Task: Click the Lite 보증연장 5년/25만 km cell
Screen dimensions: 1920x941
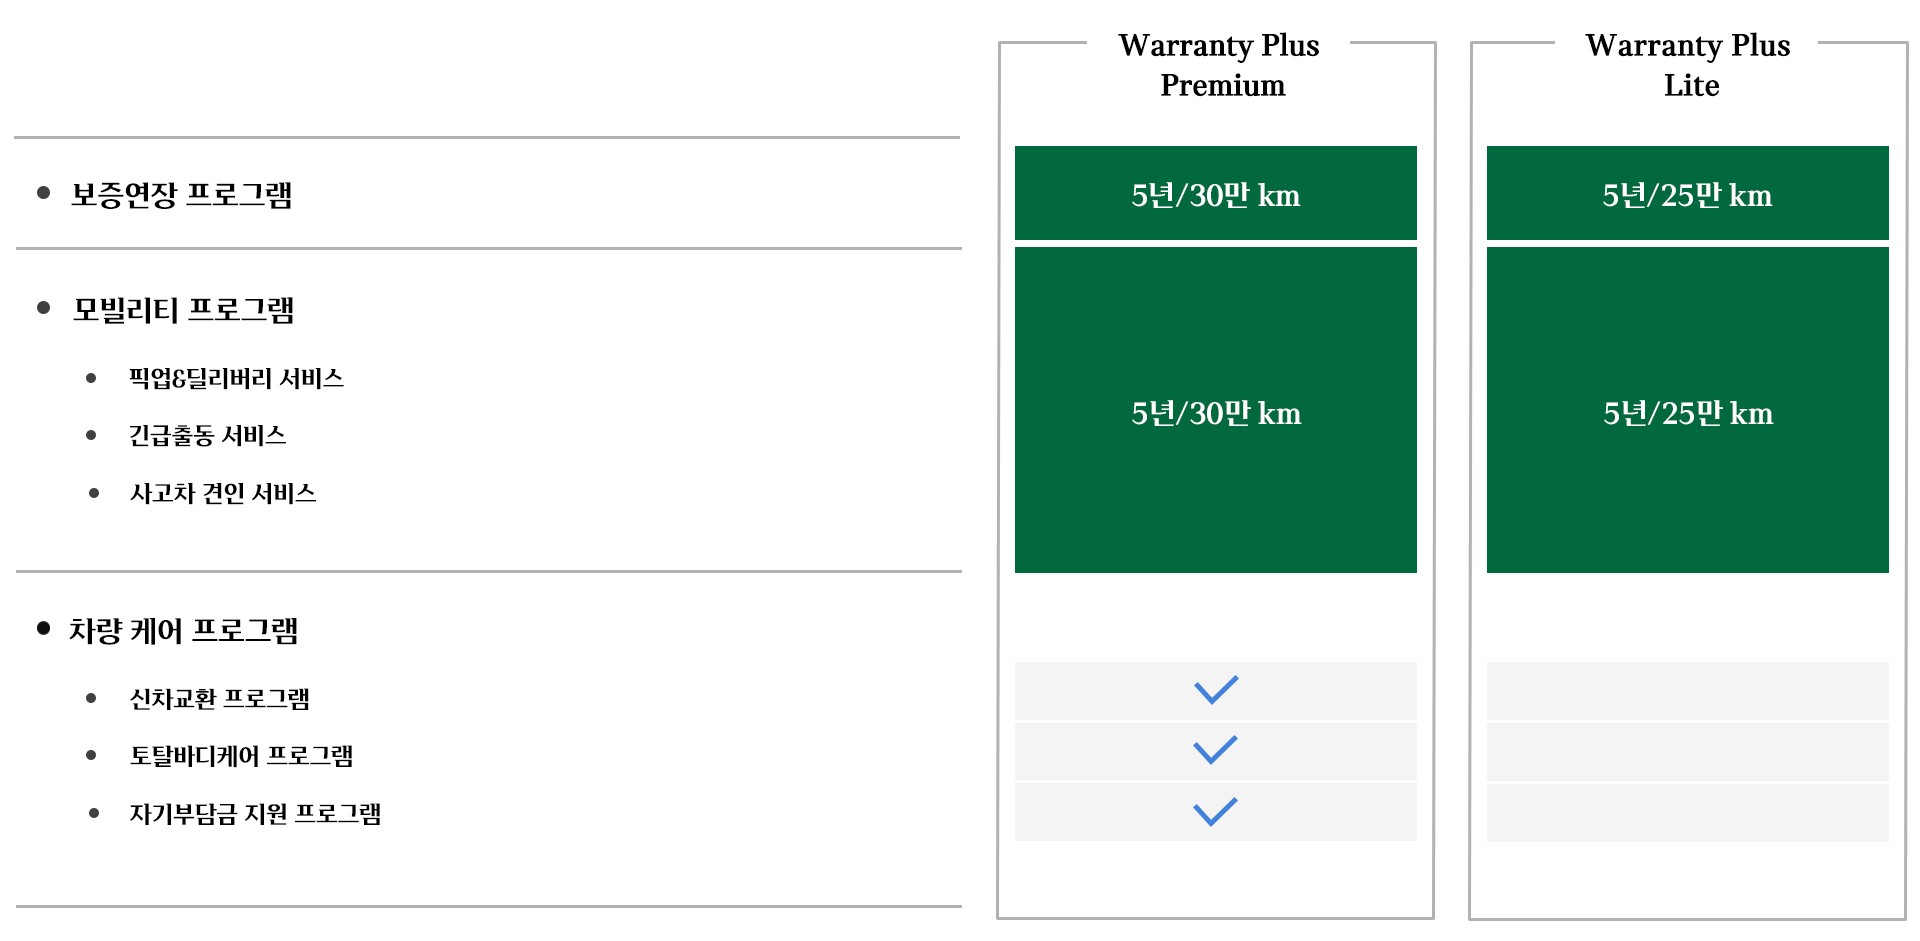Action: click(1688, 194)
